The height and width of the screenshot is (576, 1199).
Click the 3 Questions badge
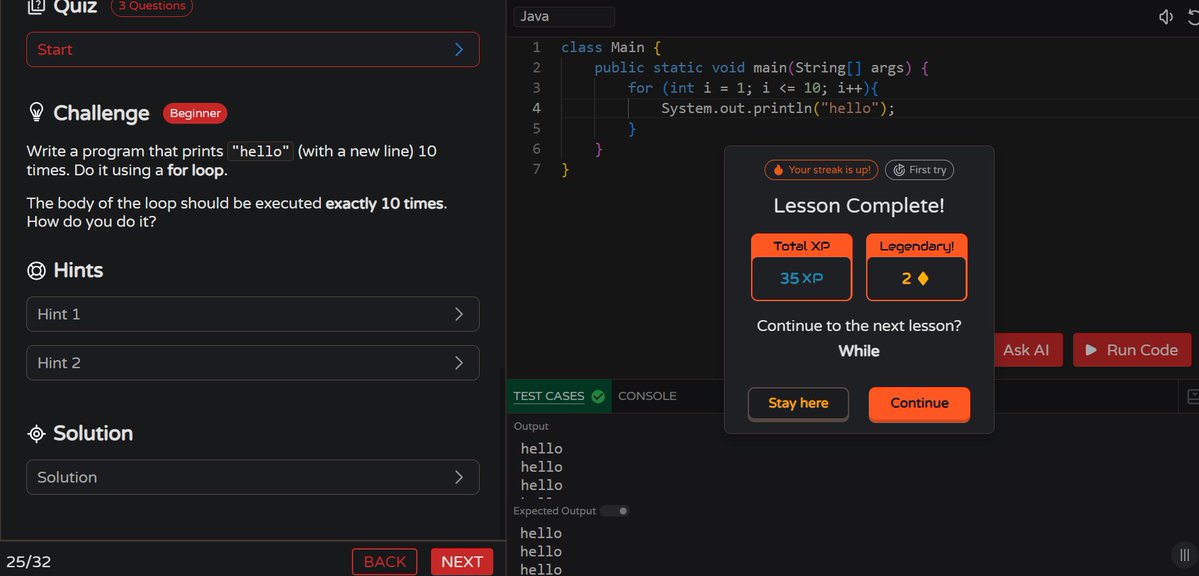pyautogui.click(x=151, y=7)
